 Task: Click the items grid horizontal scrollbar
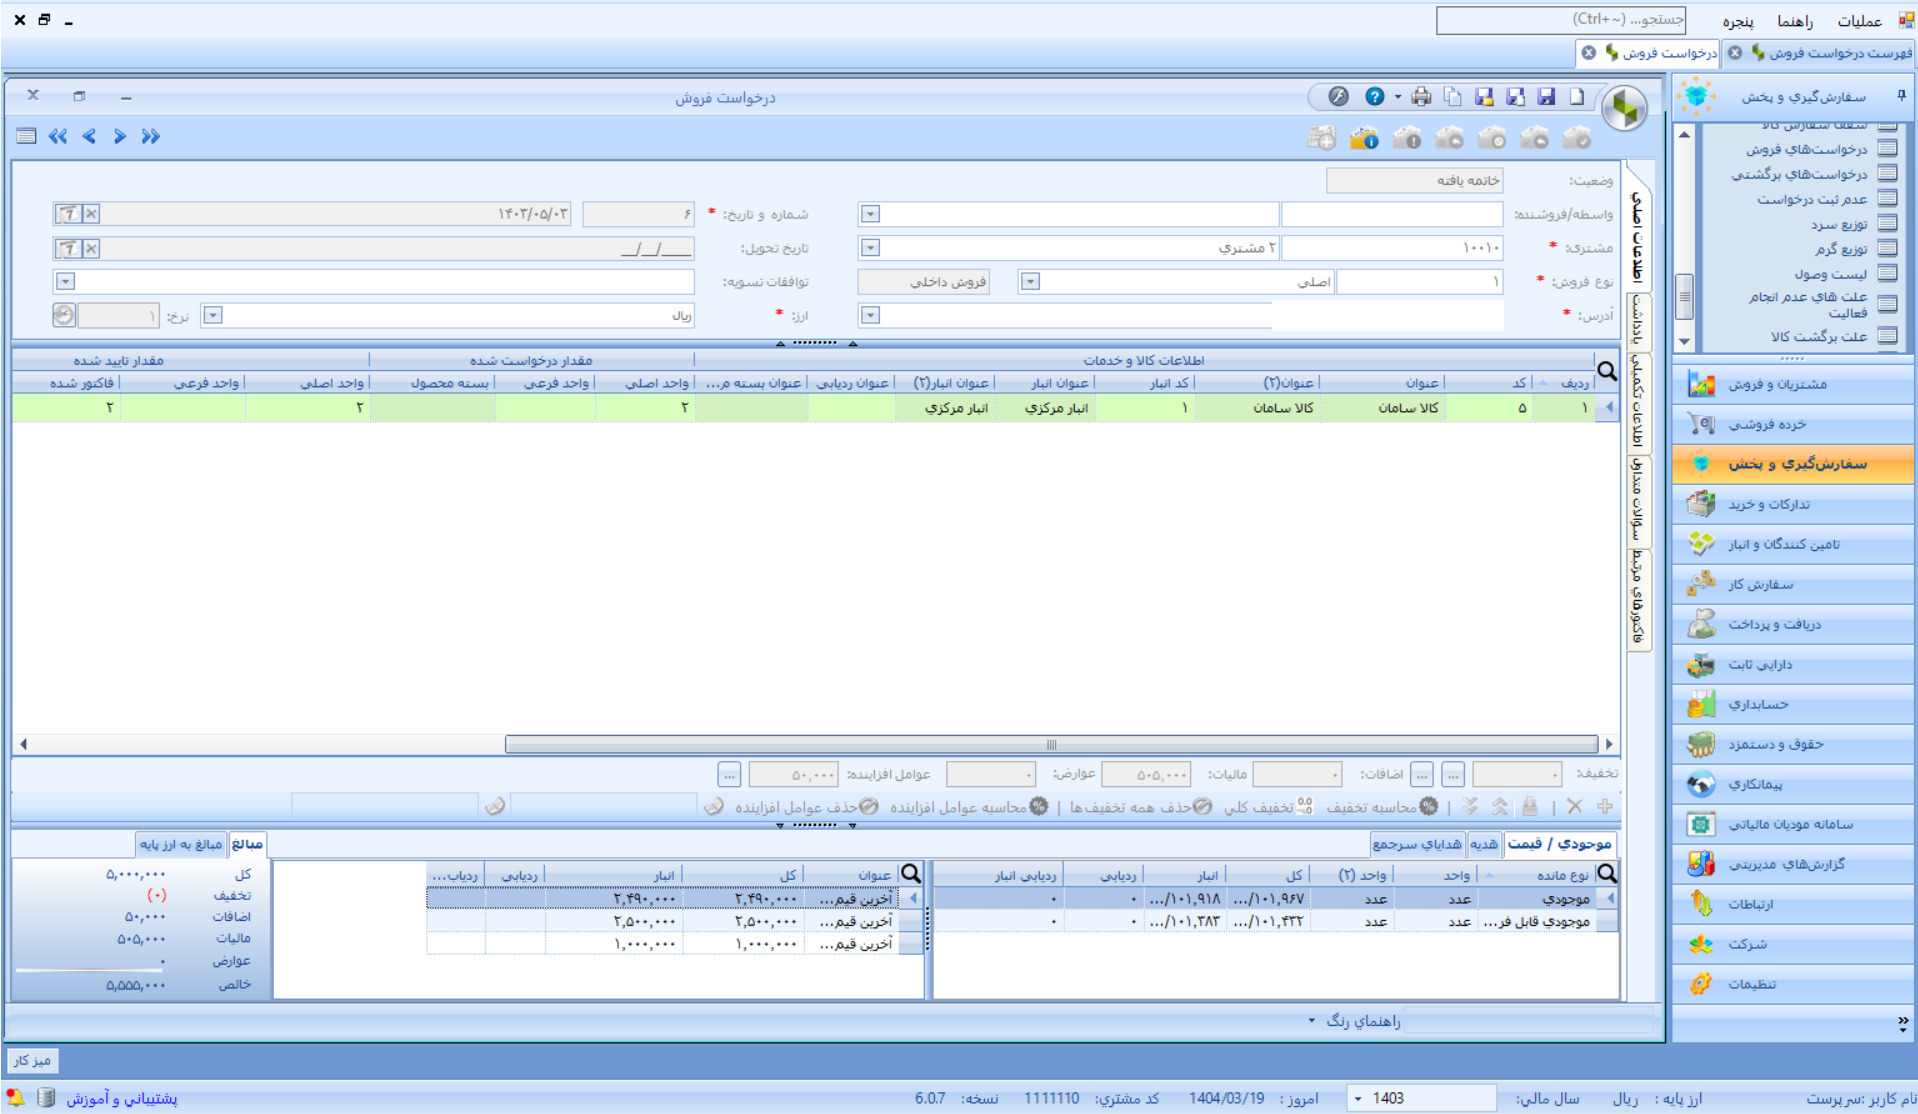pos(1051,744)
